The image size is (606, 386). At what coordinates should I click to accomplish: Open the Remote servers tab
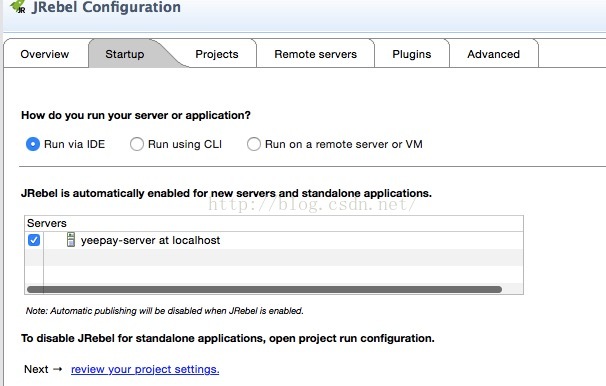pos(315,54)
